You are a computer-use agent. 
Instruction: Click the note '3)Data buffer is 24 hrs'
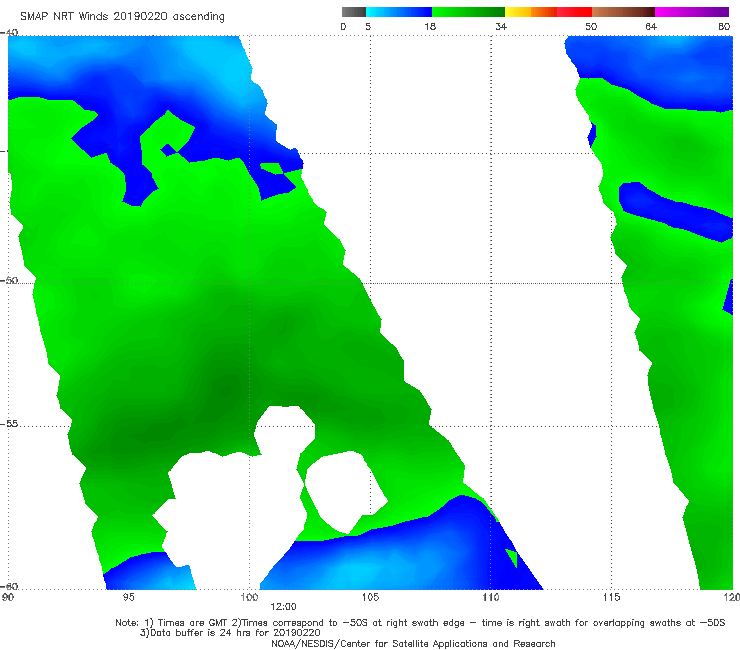[x=230, y=633]
